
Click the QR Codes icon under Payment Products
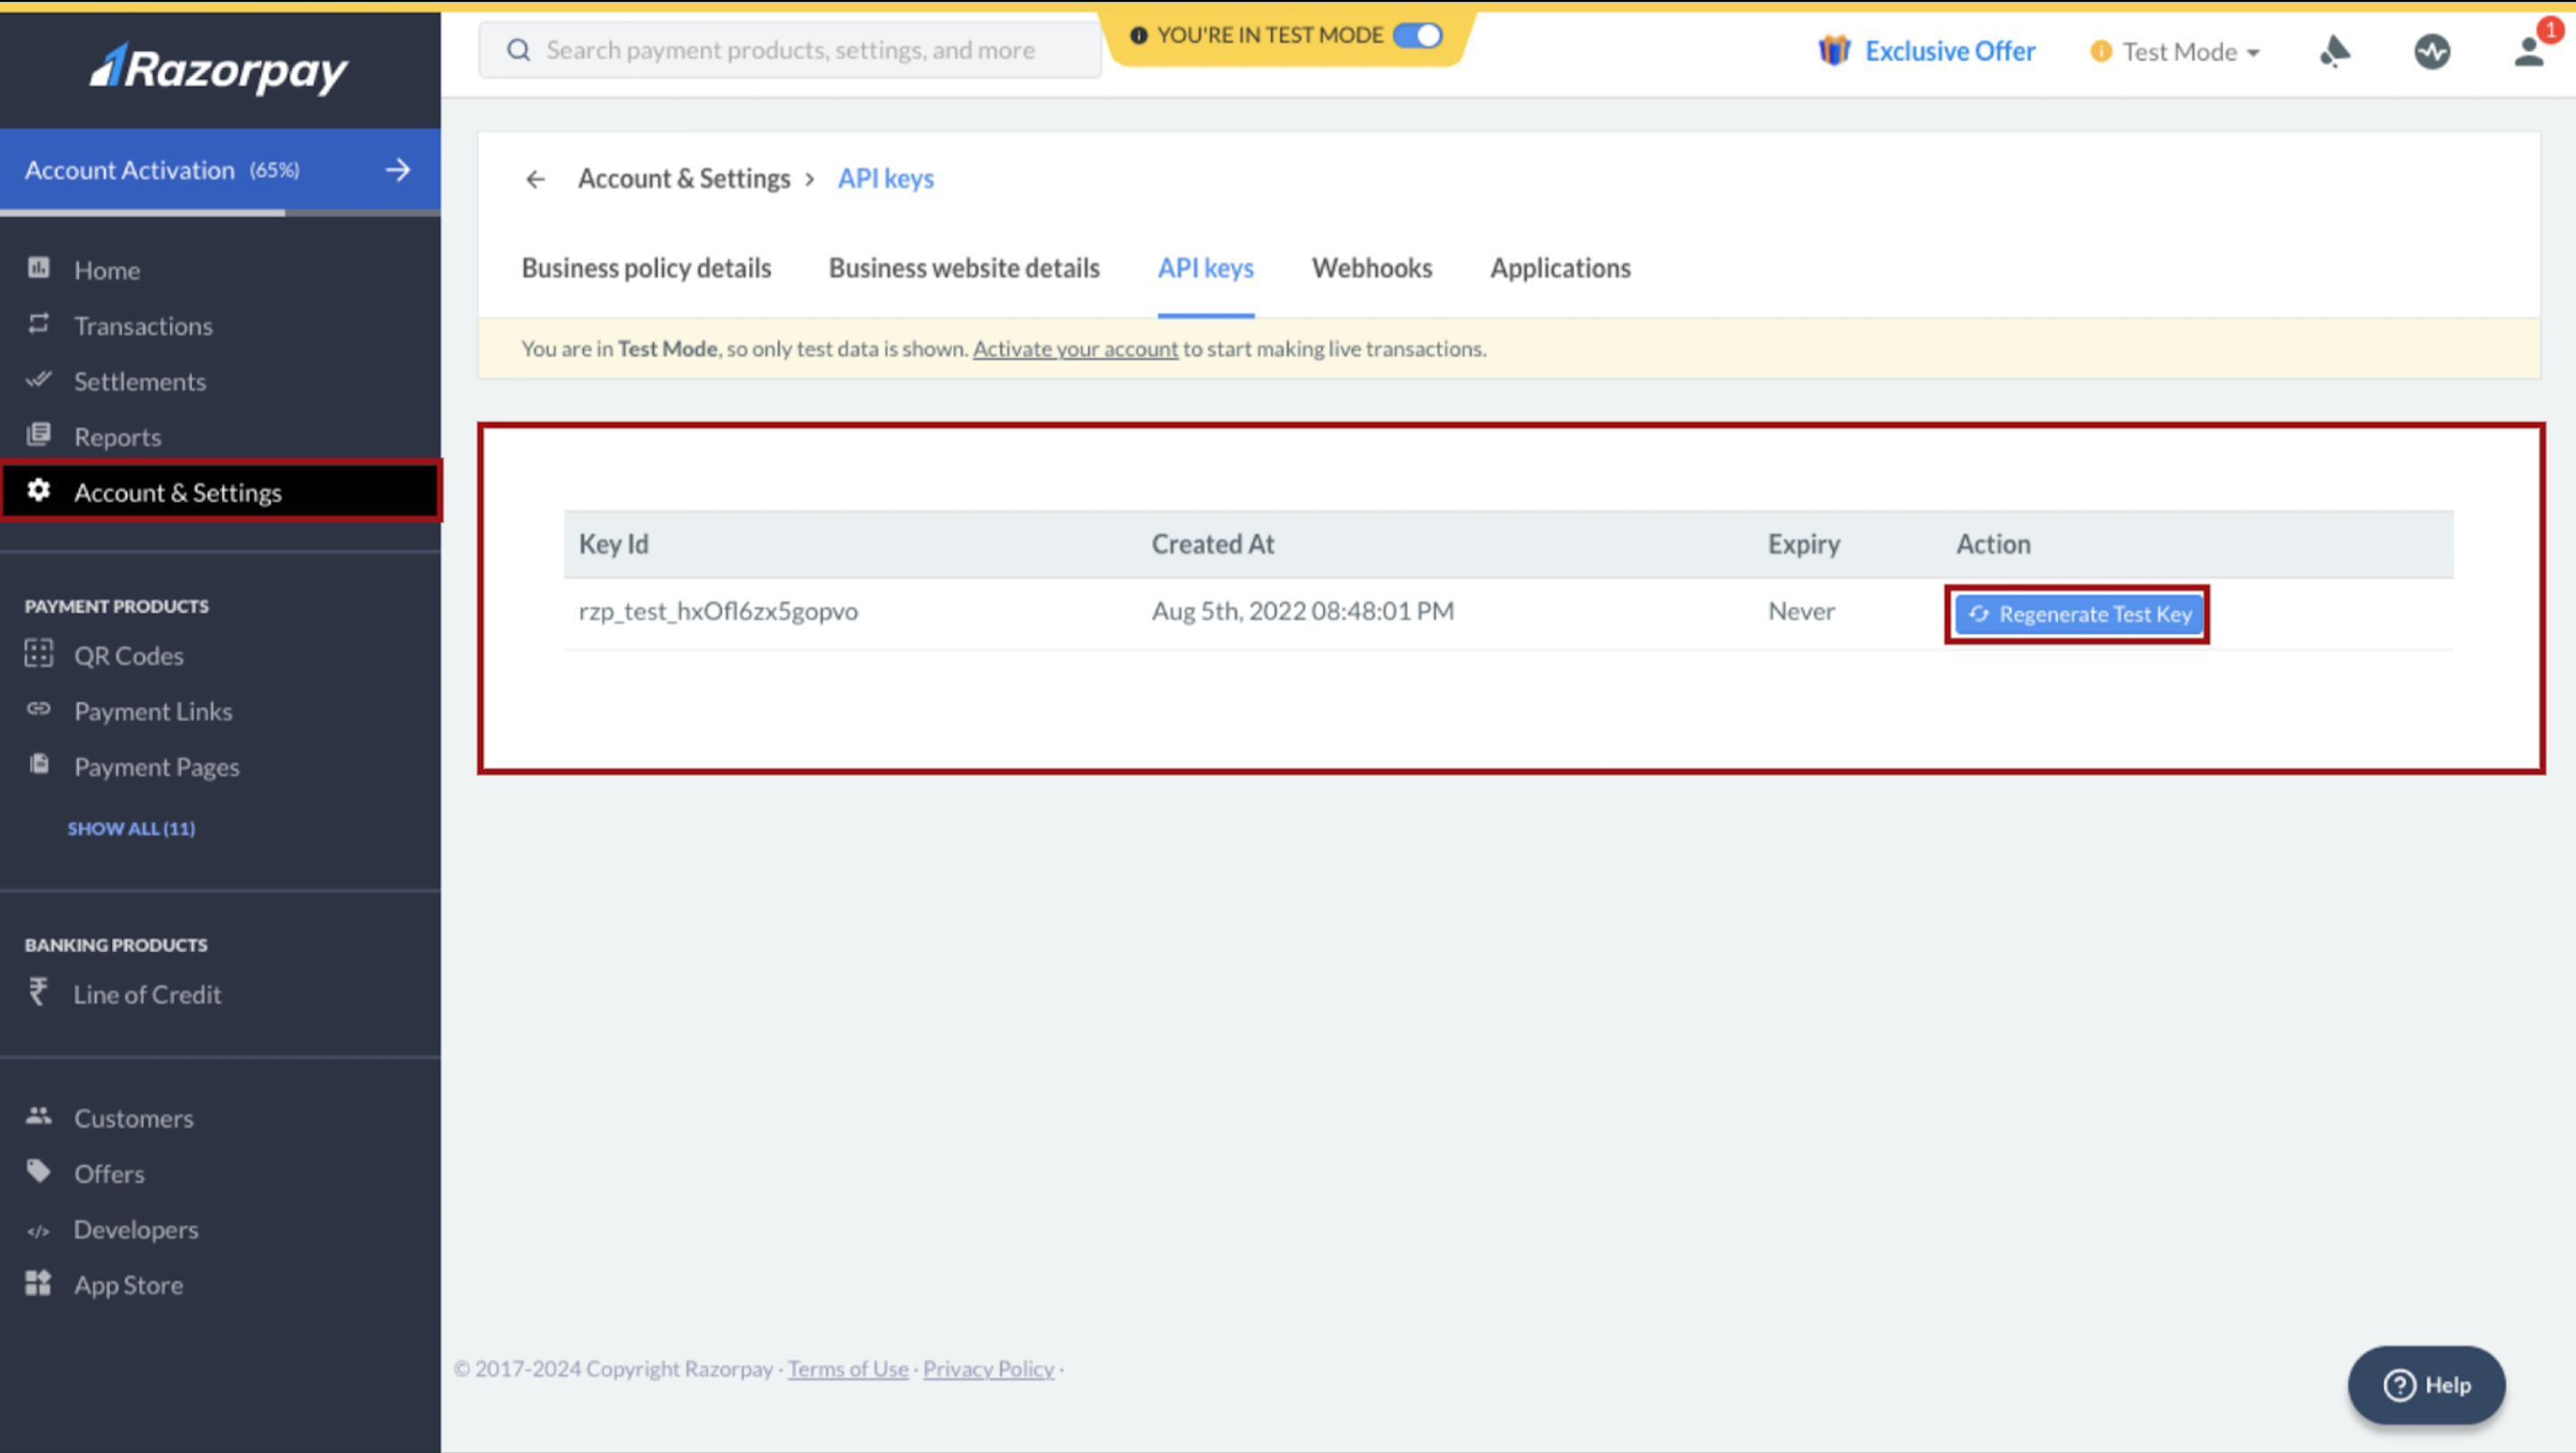point(38,654)
